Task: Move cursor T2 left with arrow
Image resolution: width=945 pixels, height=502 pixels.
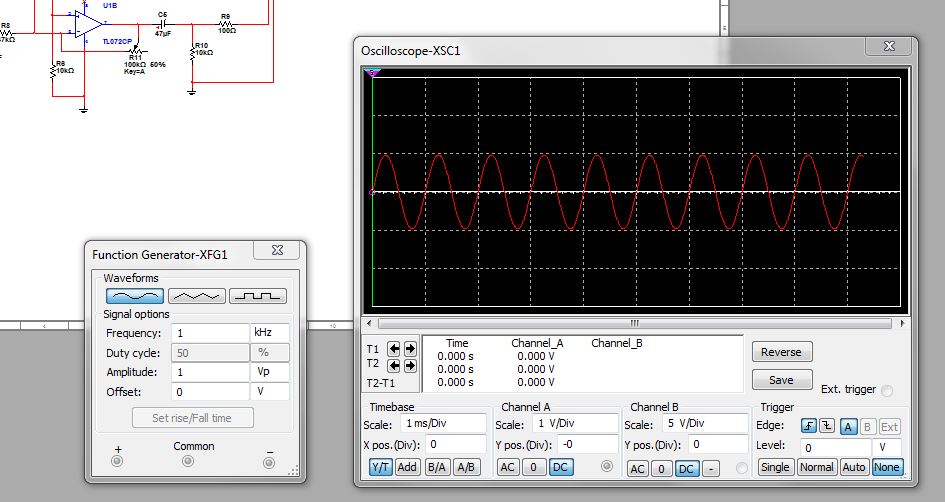Action: pos(394,365)
